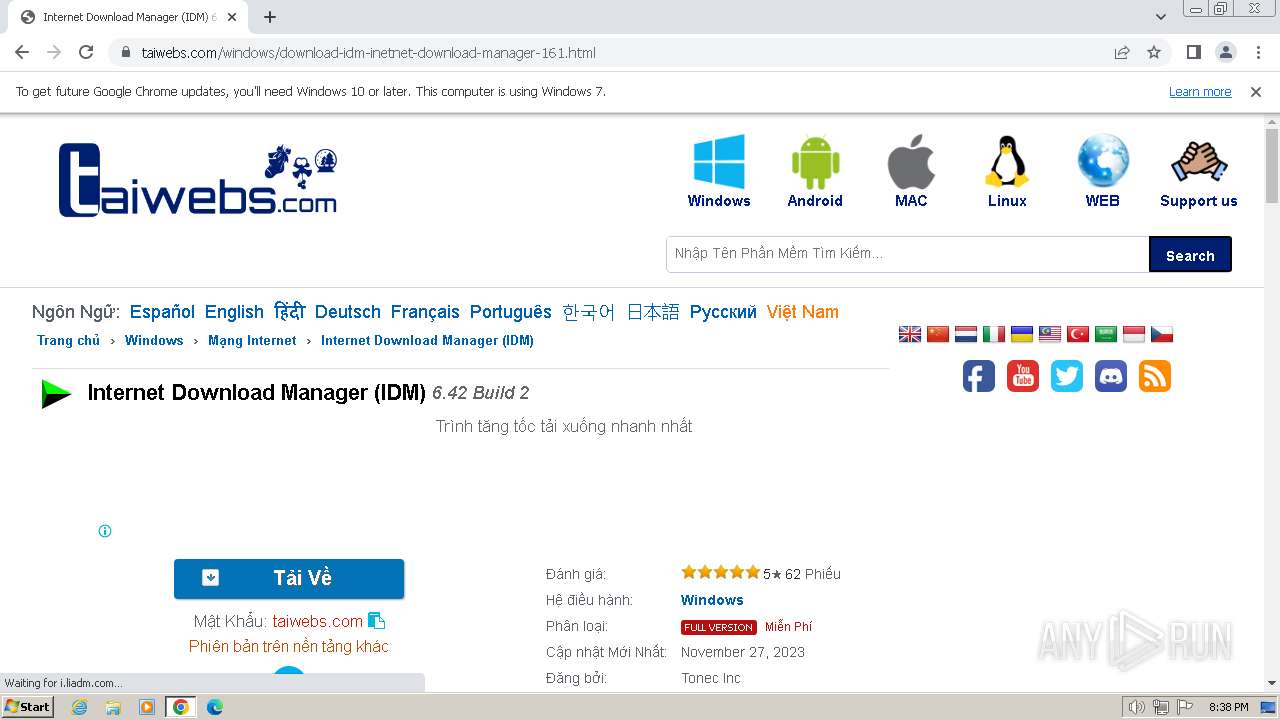Dismiss the Chrome update notification bar
Image resolution: width=1280 pixels, height=720 pixels.
pyautogui.click(x=1256, y=91)
